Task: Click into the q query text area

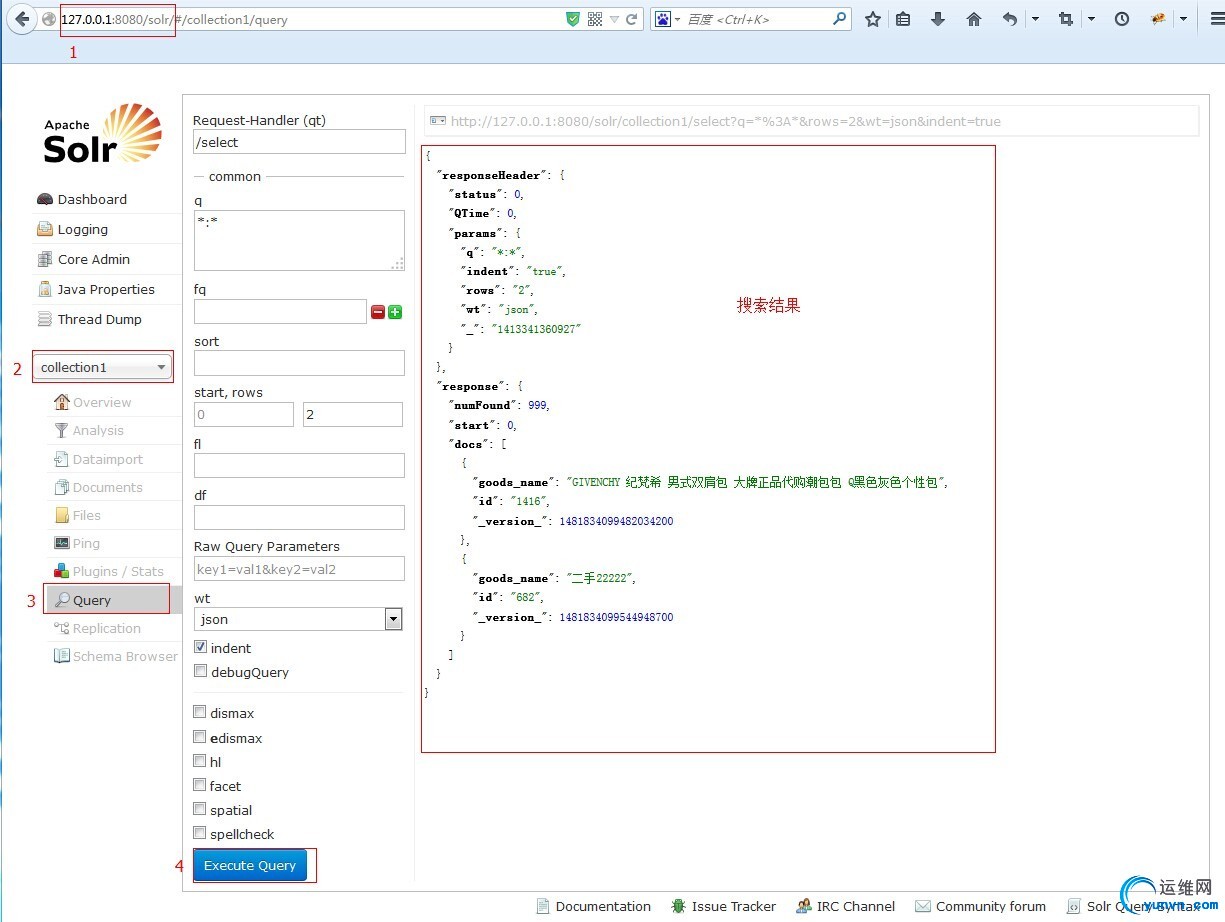Action: coord(299,240)
